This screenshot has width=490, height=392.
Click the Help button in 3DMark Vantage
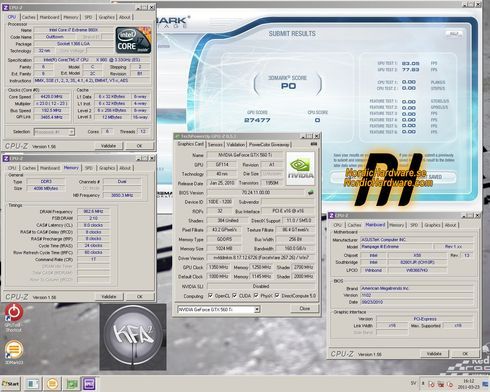[x=454, y=34]
